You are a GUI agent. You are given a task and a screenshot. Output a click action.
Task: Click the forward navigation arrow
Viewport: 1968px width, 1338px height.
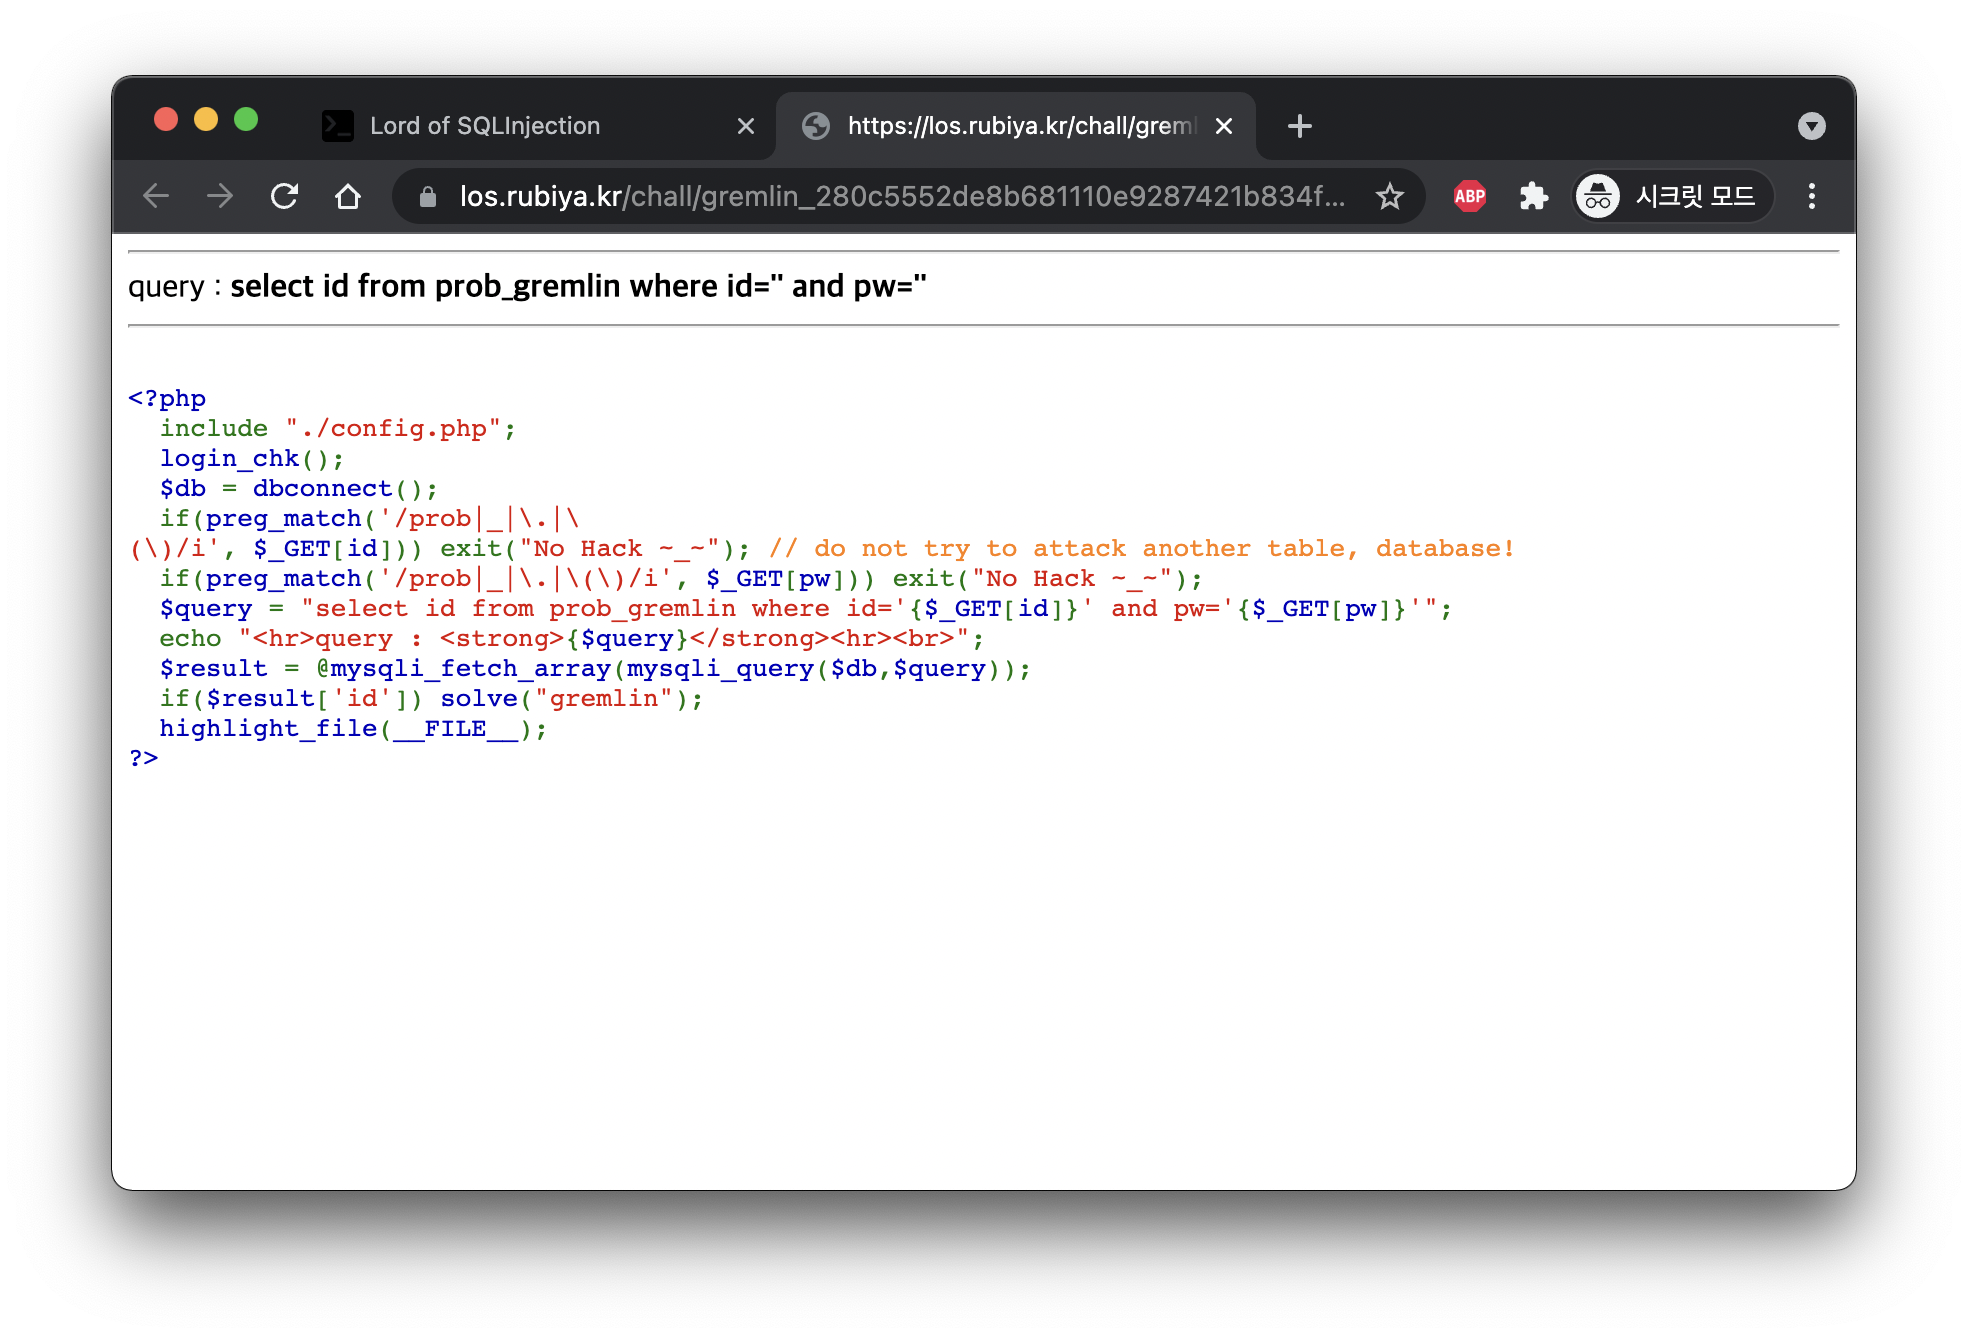click(x=220, y=196)
